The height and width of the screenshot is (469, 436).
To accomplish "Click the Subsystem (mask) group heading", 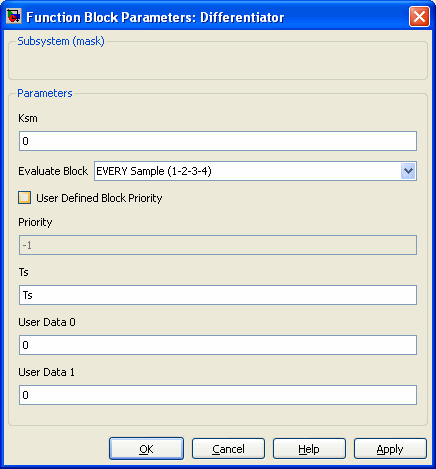I will point(61,41).
